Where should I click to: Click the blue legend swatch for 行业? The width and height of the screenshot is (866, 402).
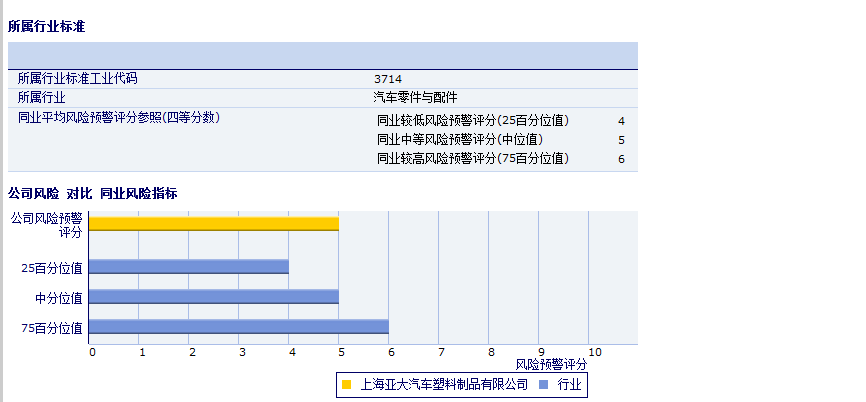[543, 384]
